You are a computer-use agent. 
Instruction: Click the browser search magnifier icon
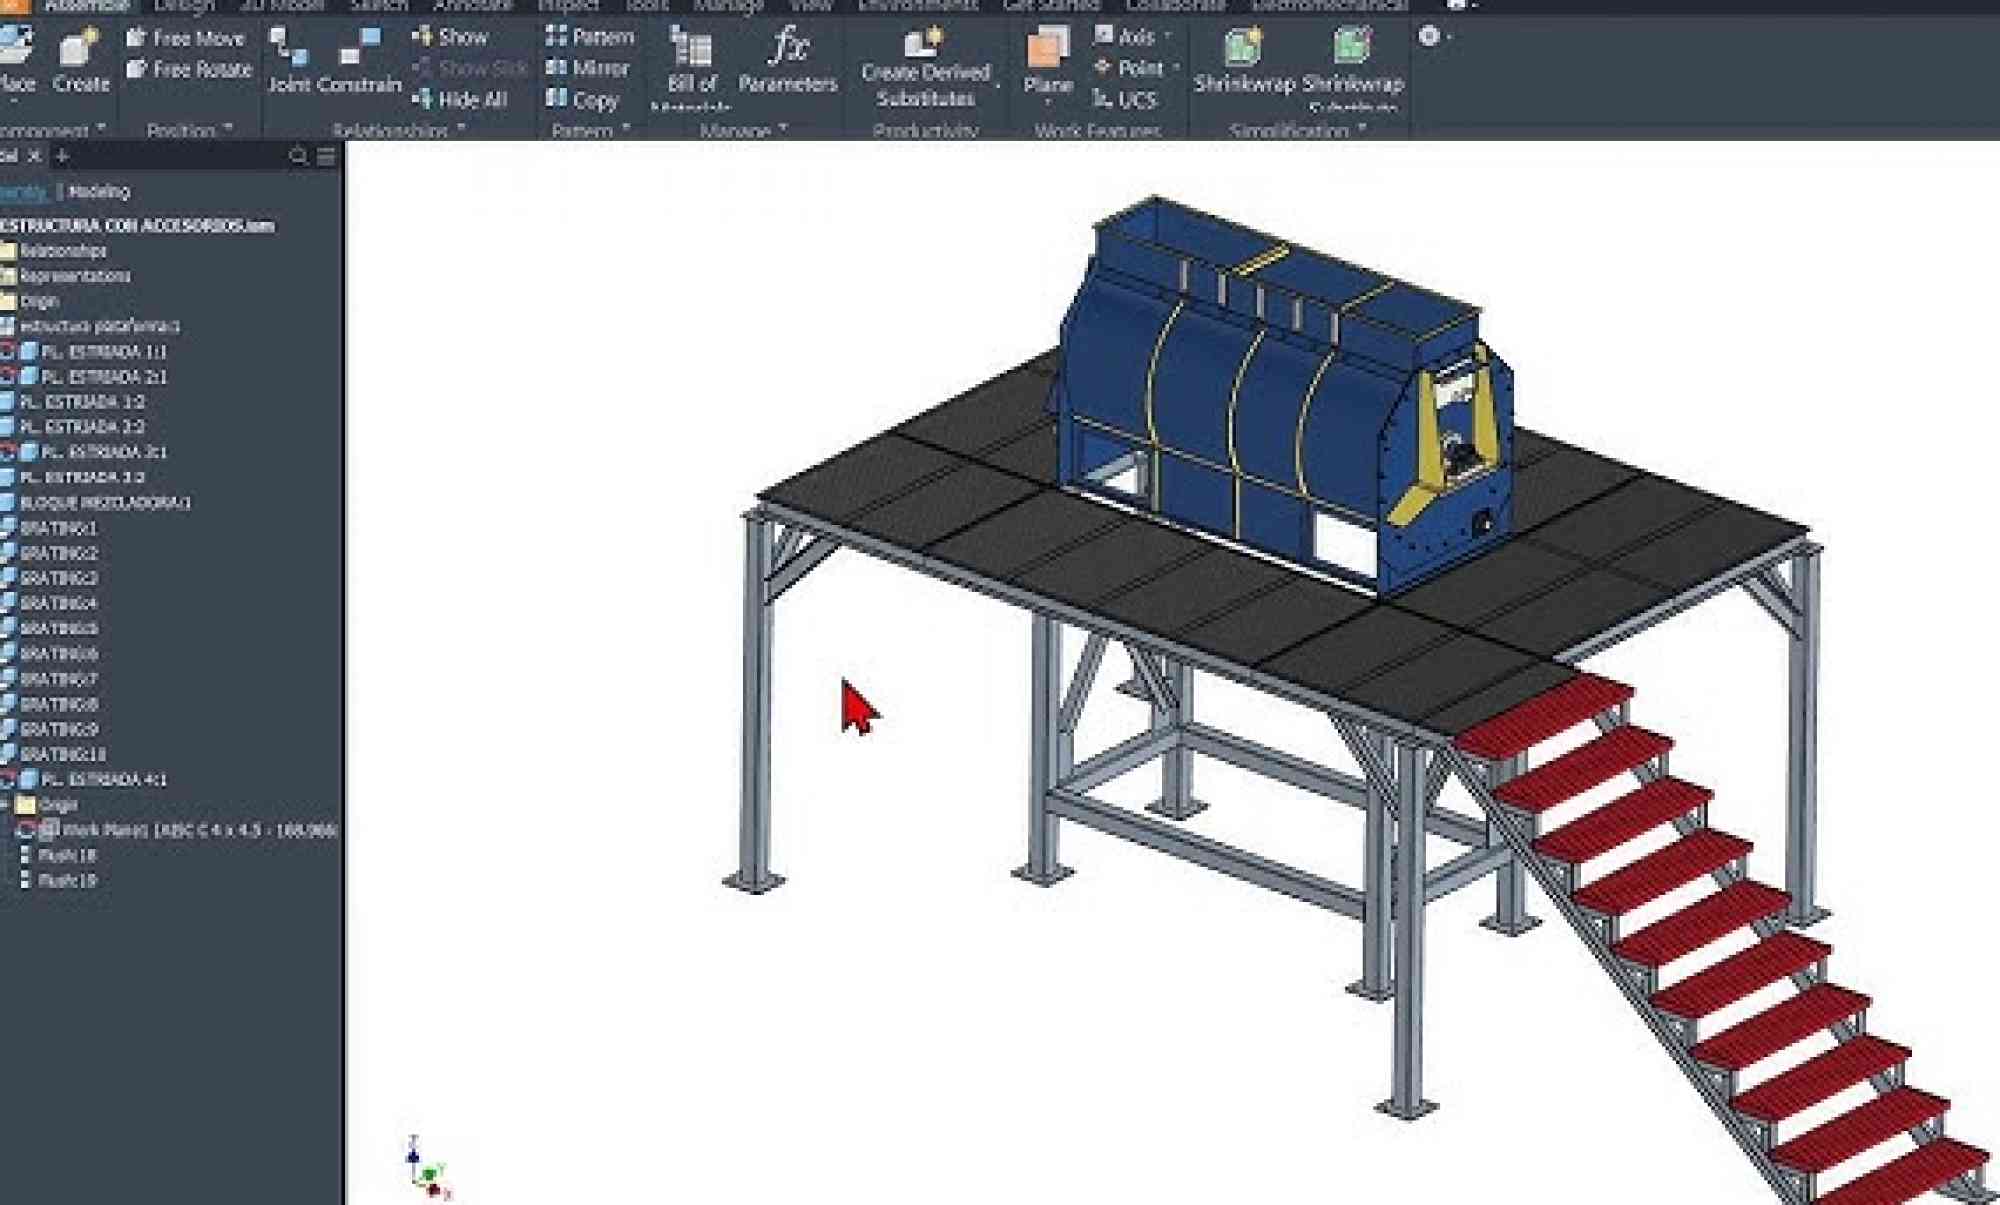point(298,156)
